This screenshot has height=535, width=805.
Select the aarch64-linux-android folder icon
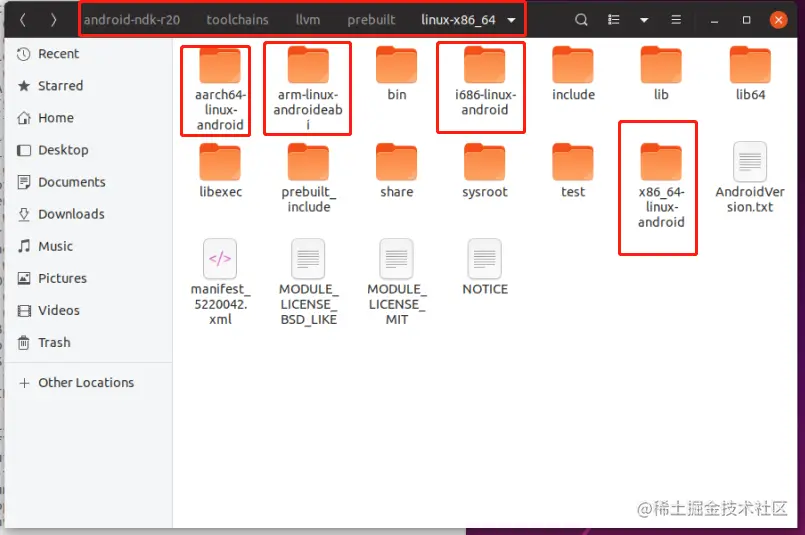click(x=220, y=65)
